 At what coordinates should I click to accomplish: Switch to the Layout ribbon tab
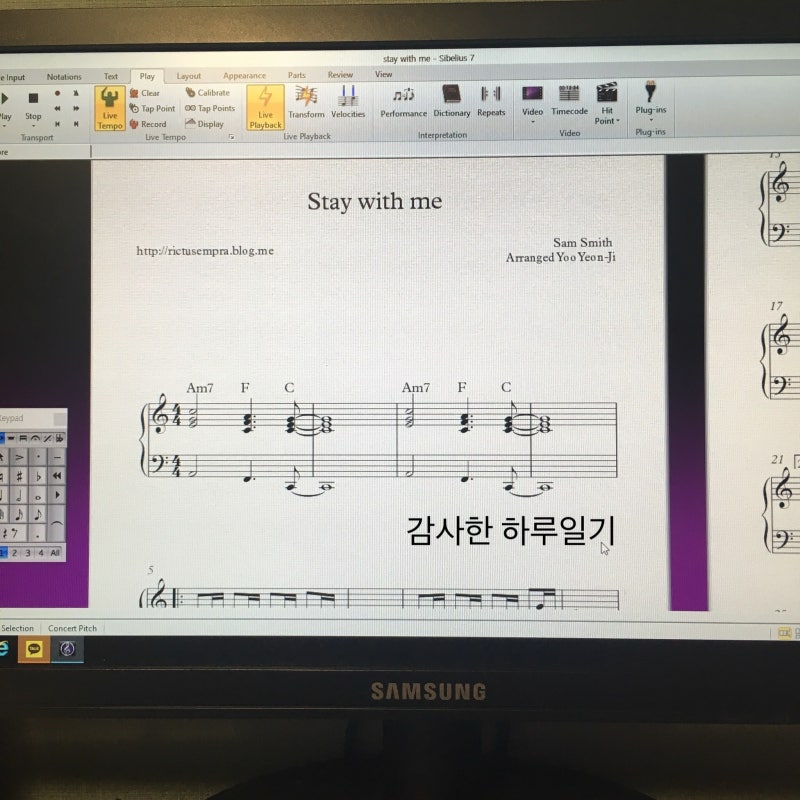[189, 76]
